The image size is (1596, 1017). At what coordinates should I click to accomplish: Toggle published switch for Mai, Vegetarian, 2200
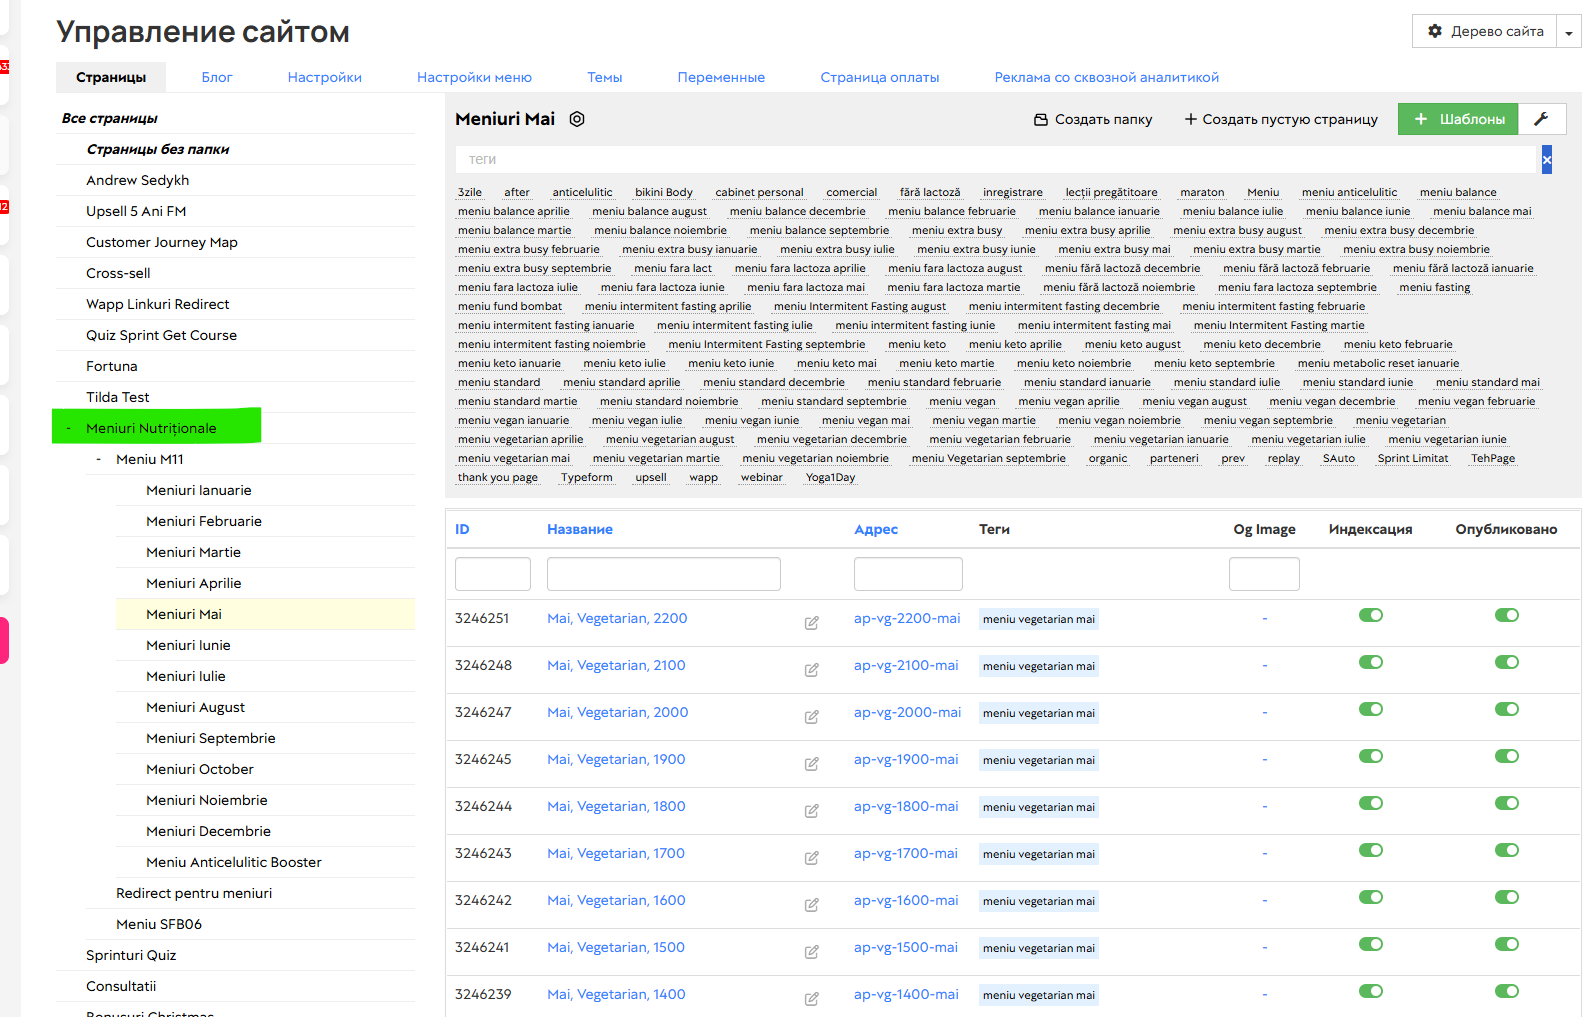click(x=1507, y=615)
